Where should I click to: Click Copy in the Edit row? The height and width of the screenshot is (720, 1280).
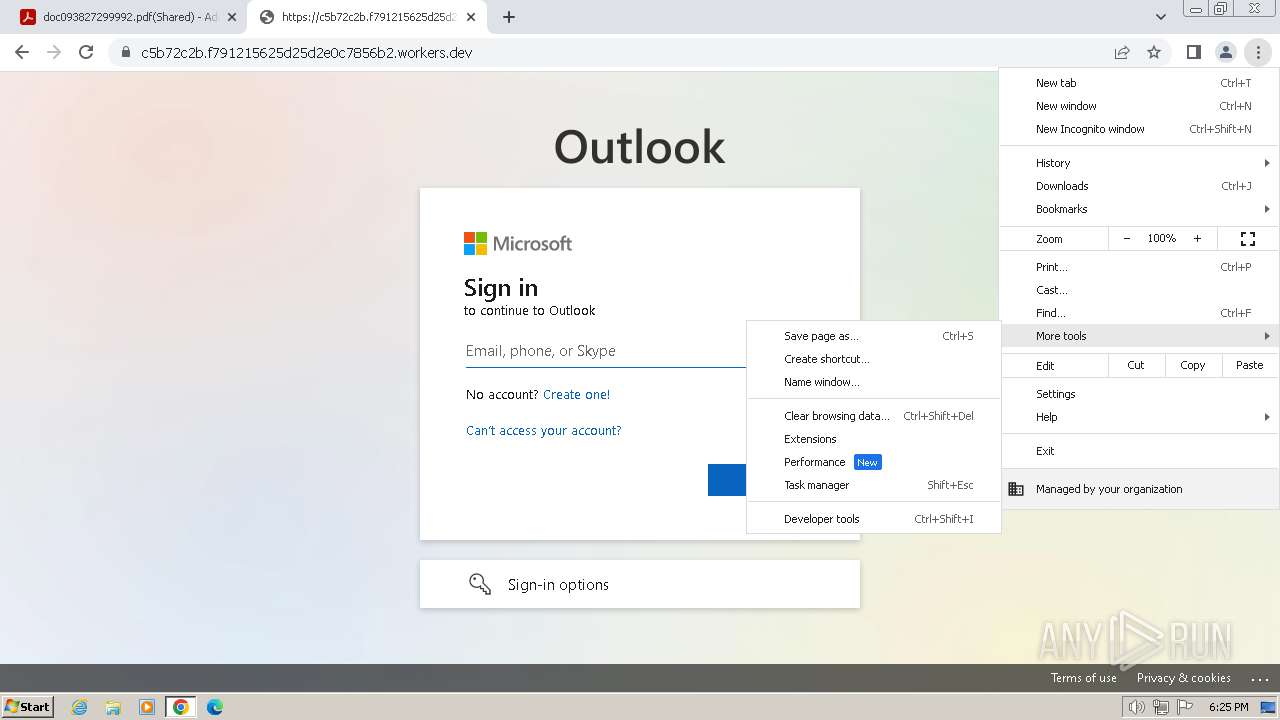(x=1193, y=365)
